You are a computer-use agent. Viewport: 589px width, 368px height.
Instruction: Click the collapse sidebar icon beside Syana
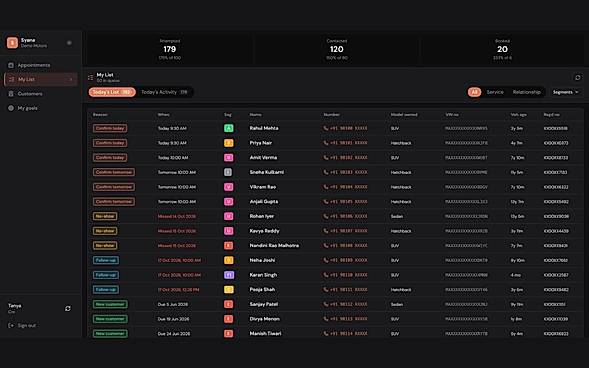[69, 43]
